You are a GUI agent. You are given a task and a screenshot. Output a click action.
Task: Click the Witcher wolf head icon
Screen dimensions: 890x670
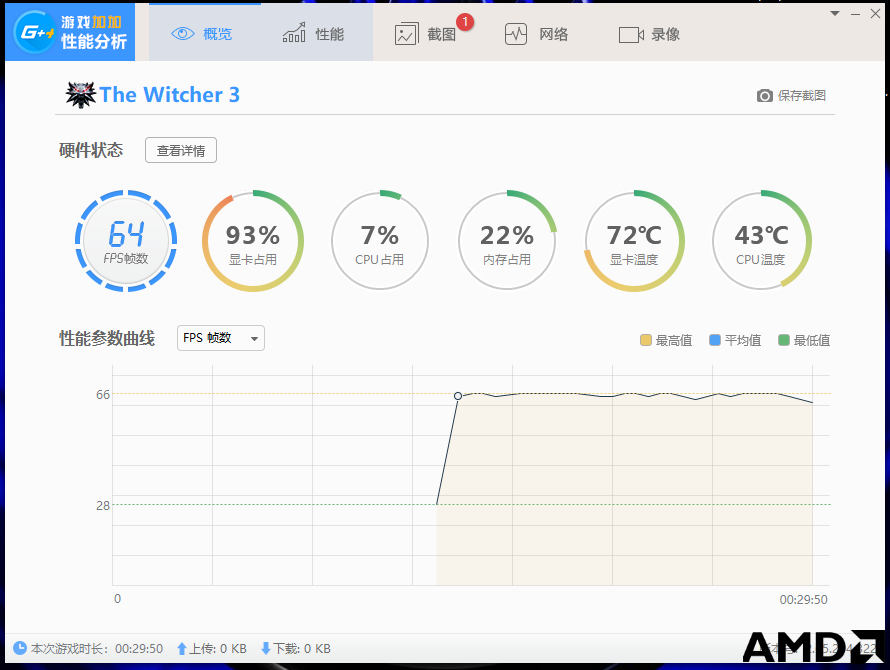point(81,94)
